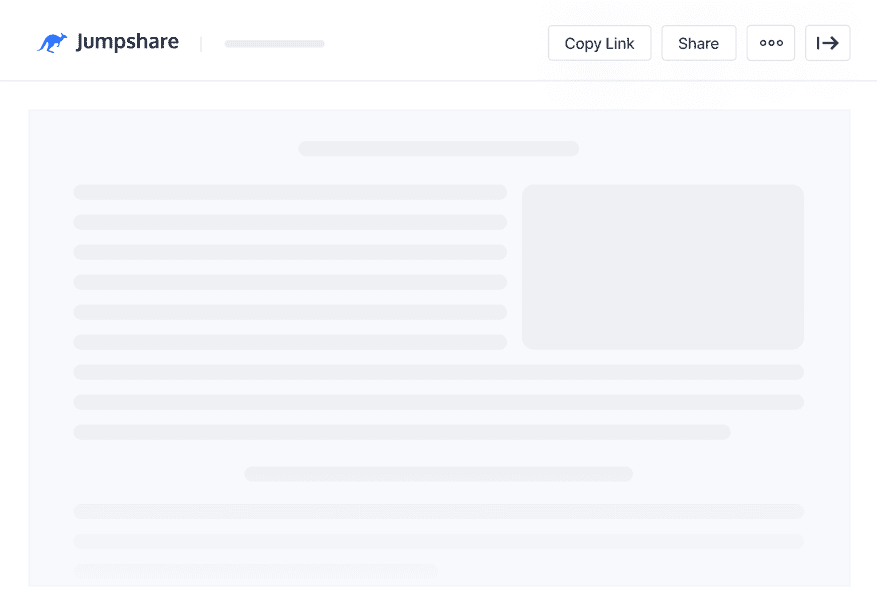Click the first text line left of image placeholder
The image size is (878, 614).
(x=290, y=192)
